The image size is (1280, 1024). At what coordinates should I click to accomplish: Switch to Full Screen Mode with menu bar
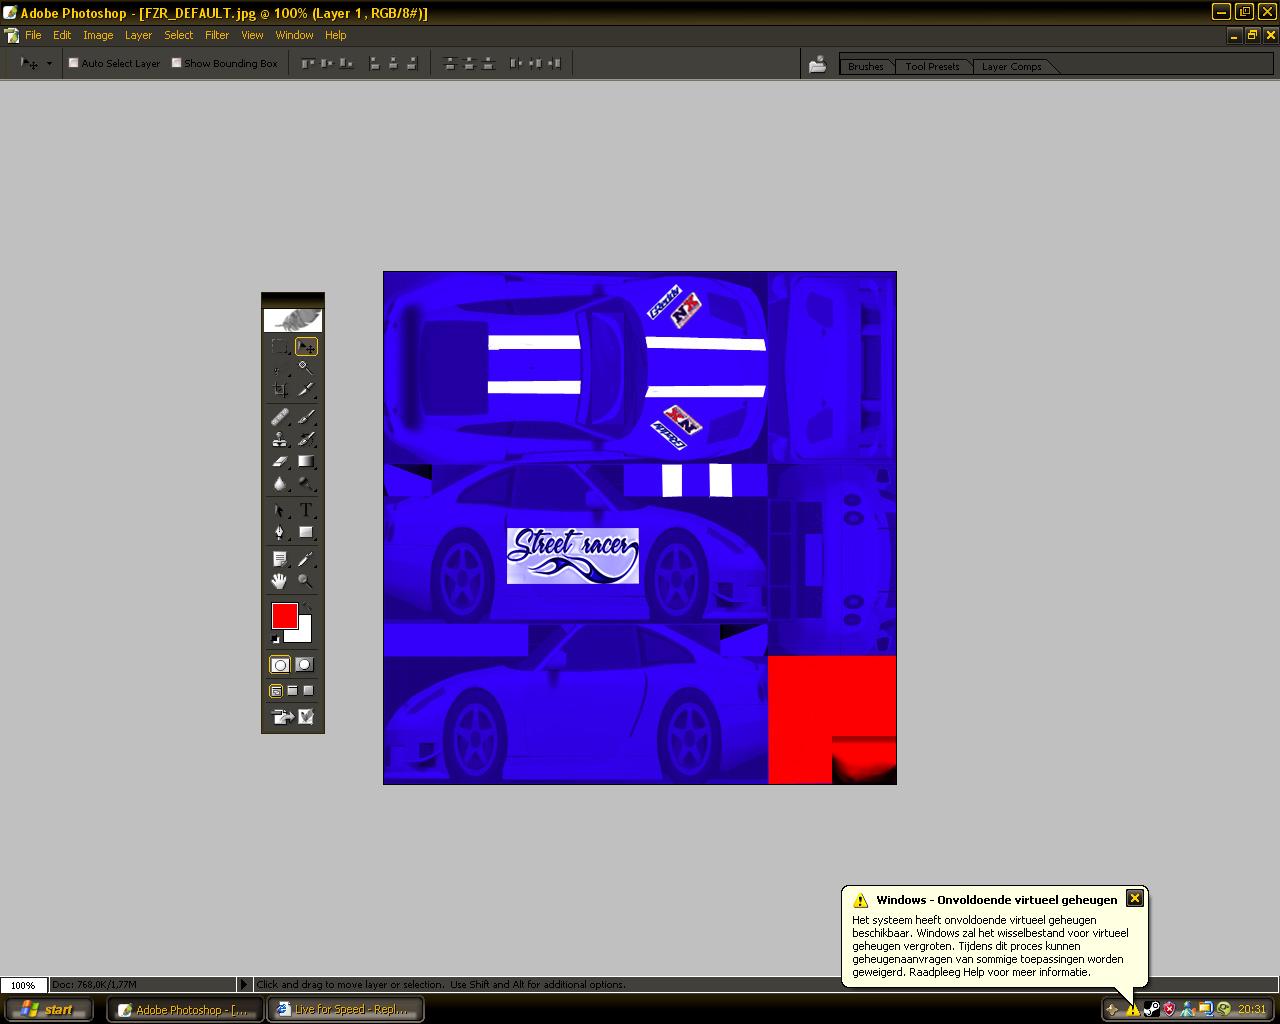pos(293,691)
